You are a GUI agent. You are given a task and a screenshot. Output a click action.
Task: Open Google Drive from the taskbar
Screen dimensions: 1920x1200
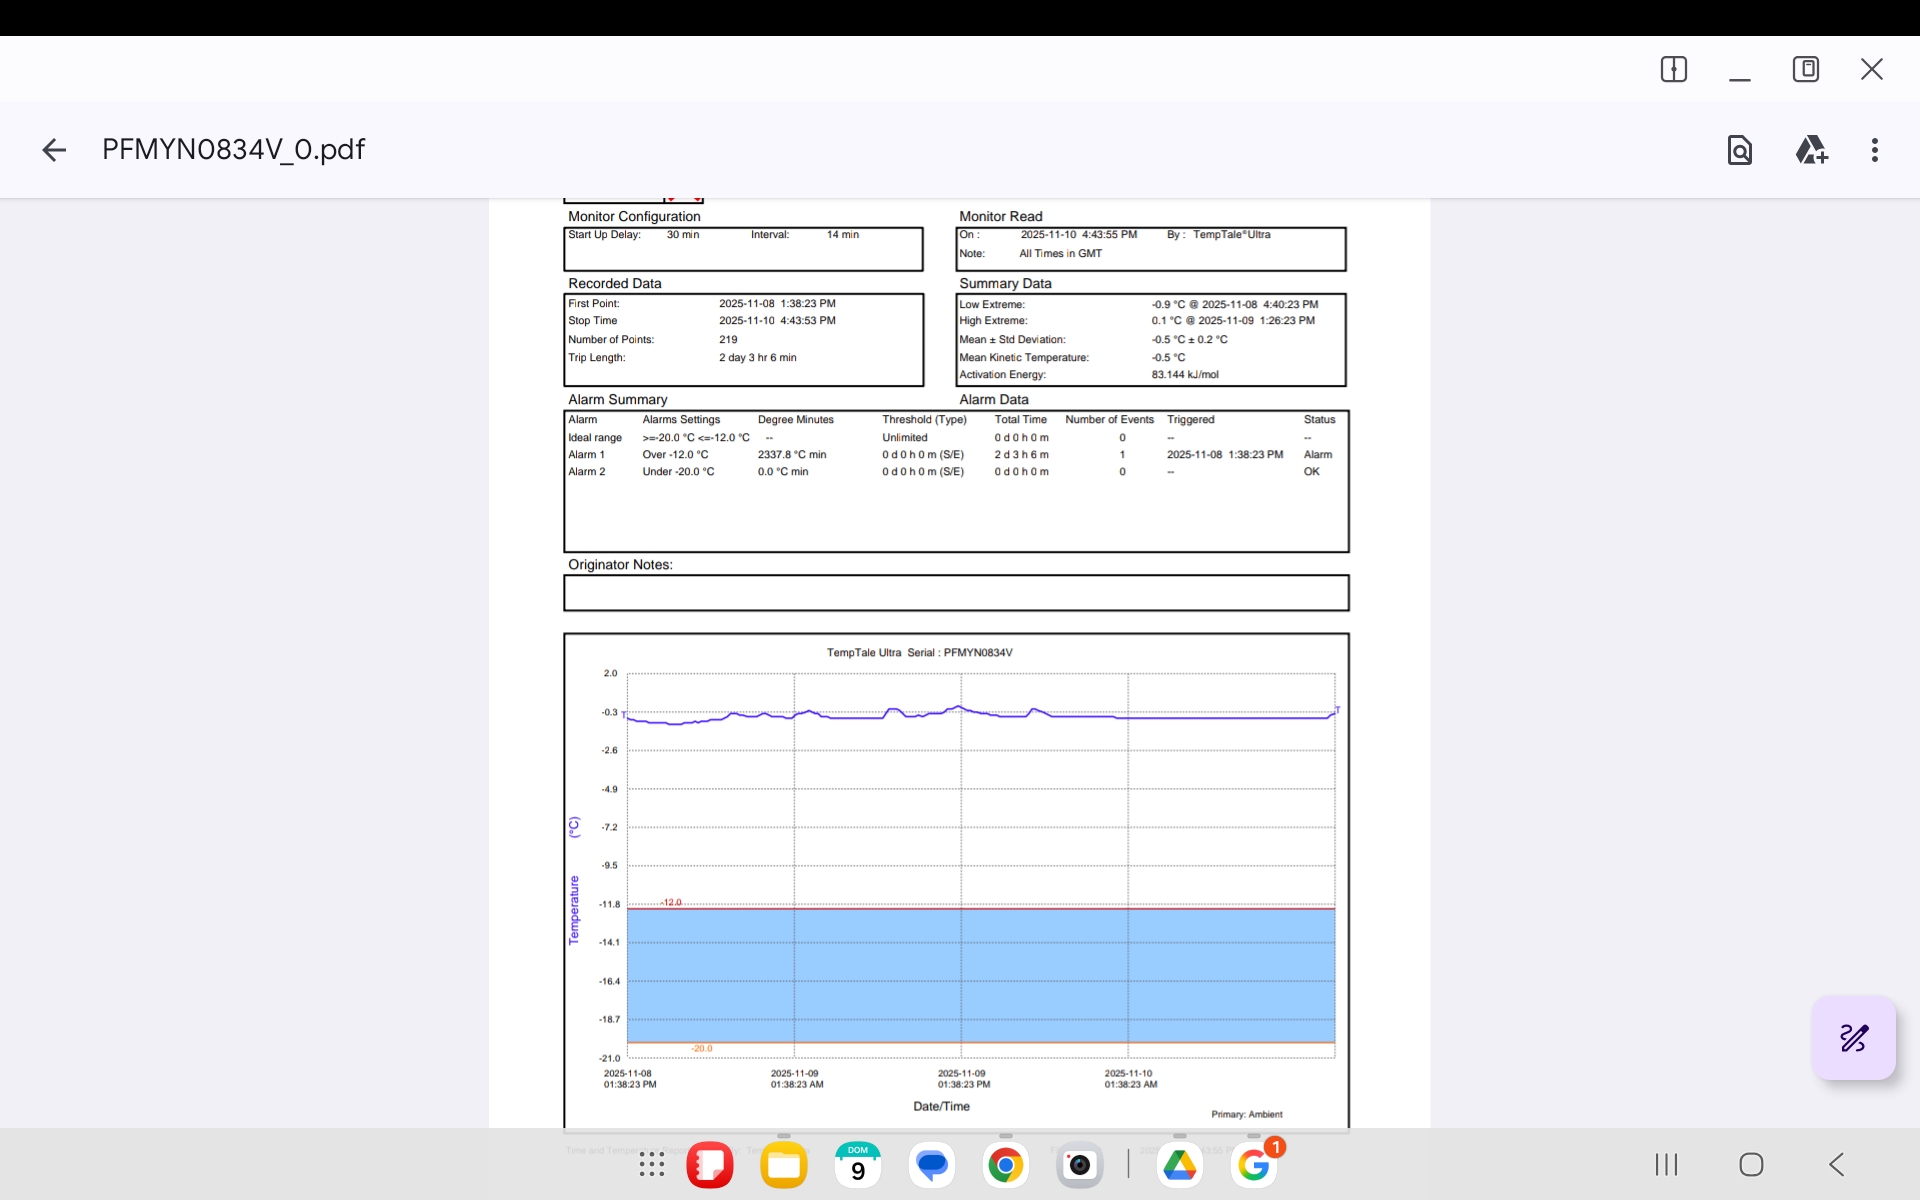pyautogui.click(x=1179, y=1164)
